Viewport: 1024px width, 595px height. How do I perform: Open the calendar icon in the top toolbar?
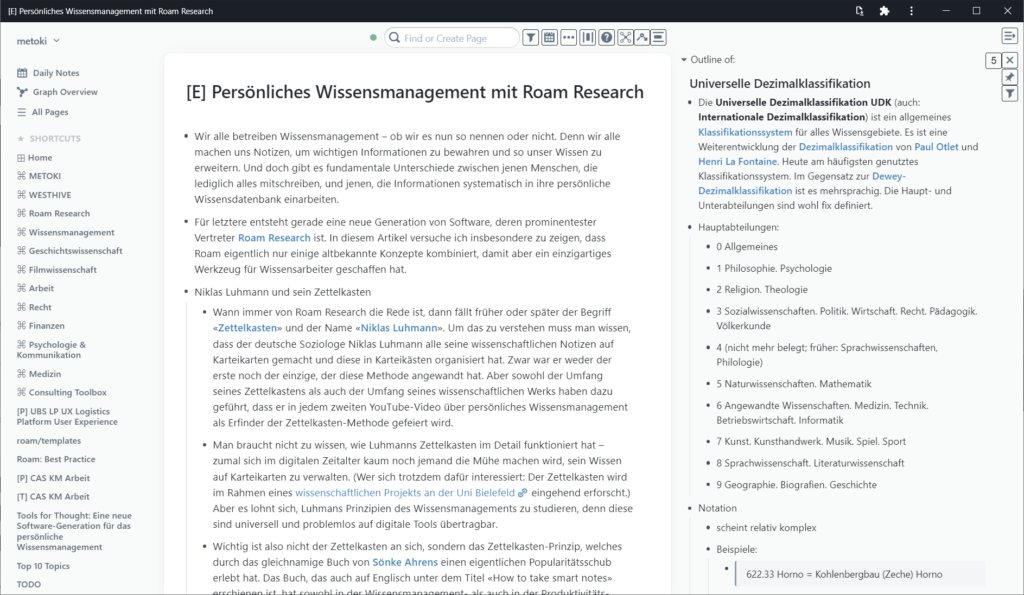[x=549, y=37]
